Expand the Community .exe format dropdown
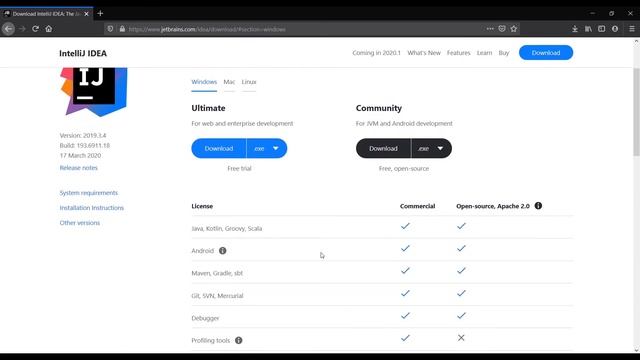 click(431, 148)
